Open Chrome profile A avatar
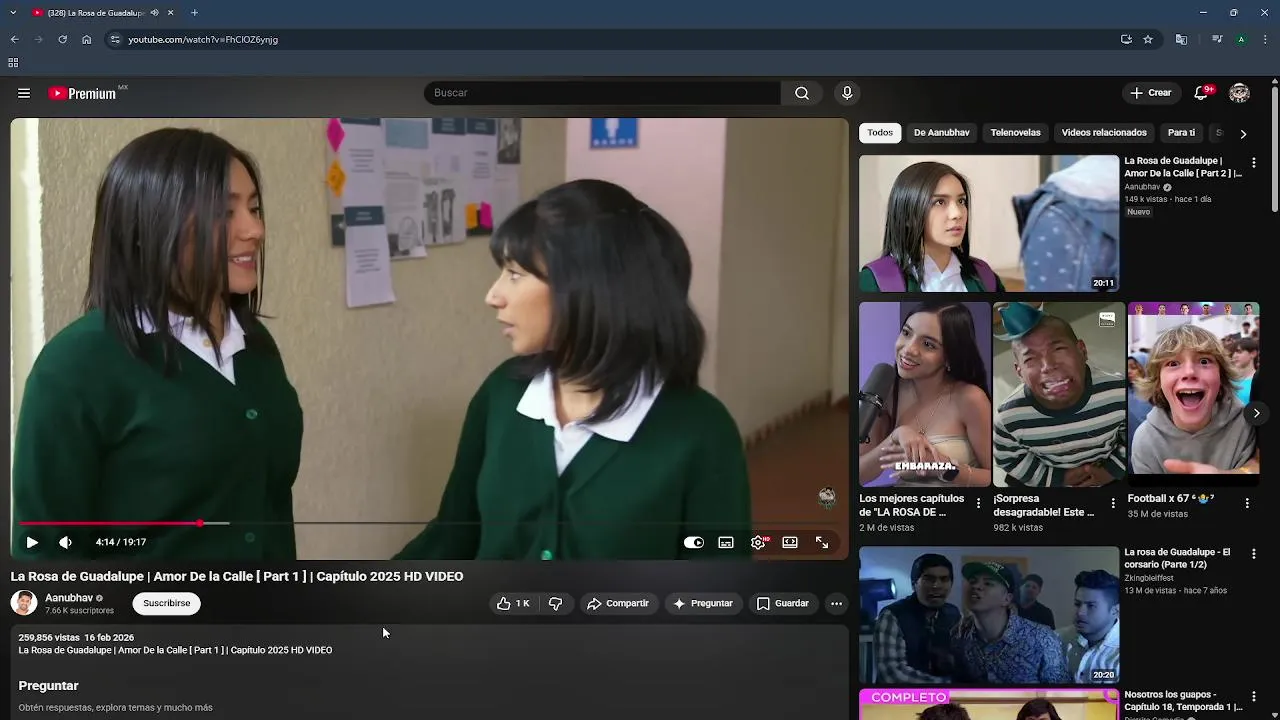This screenshot has width=1280, height=720. (x=1241, y=39)
